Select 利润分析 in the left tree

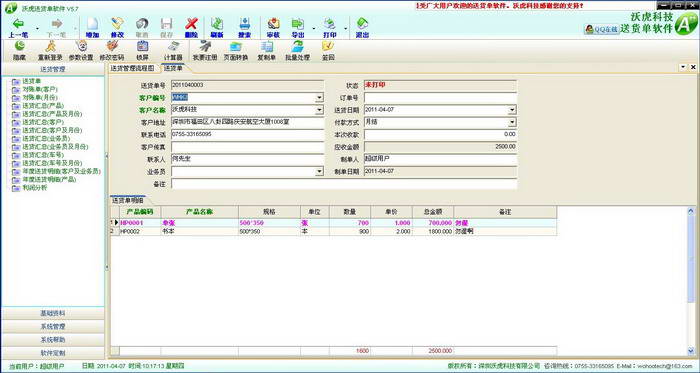pyautogui.click(x=34, y=188)
